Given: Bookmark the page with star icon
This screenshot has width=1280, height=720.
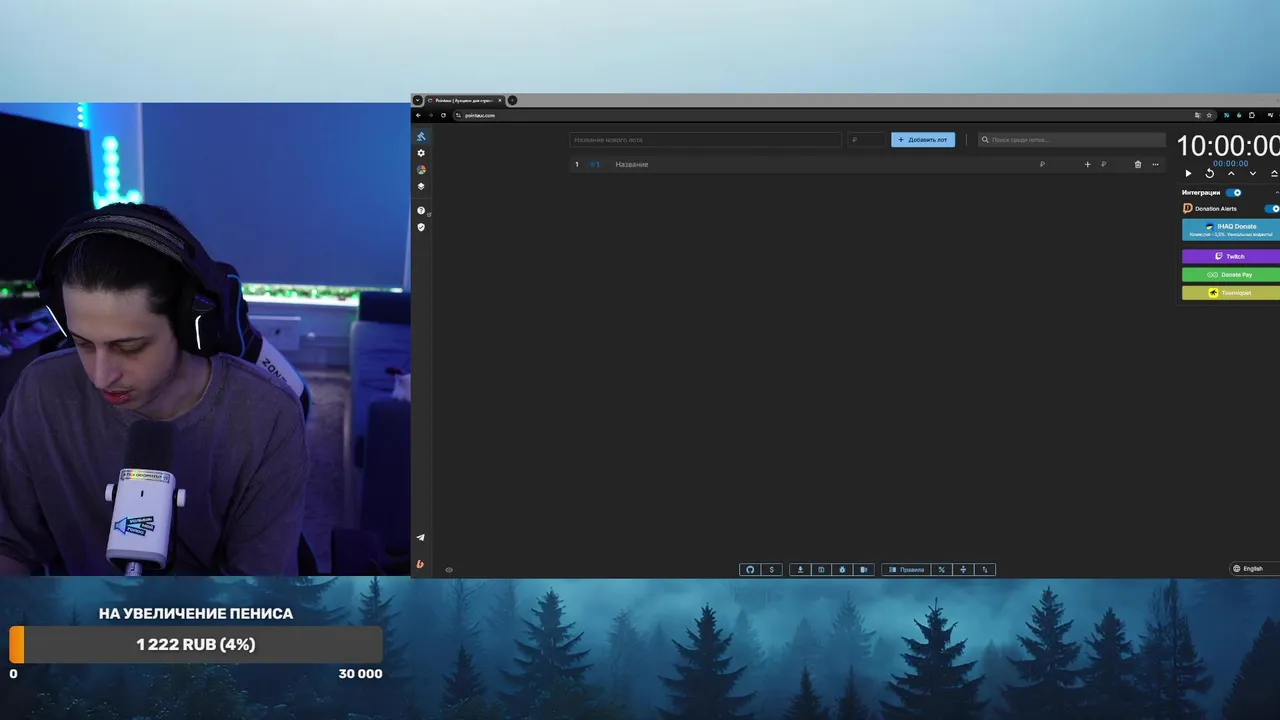Looking at the screenshot, I should (x=1209, y=115).
